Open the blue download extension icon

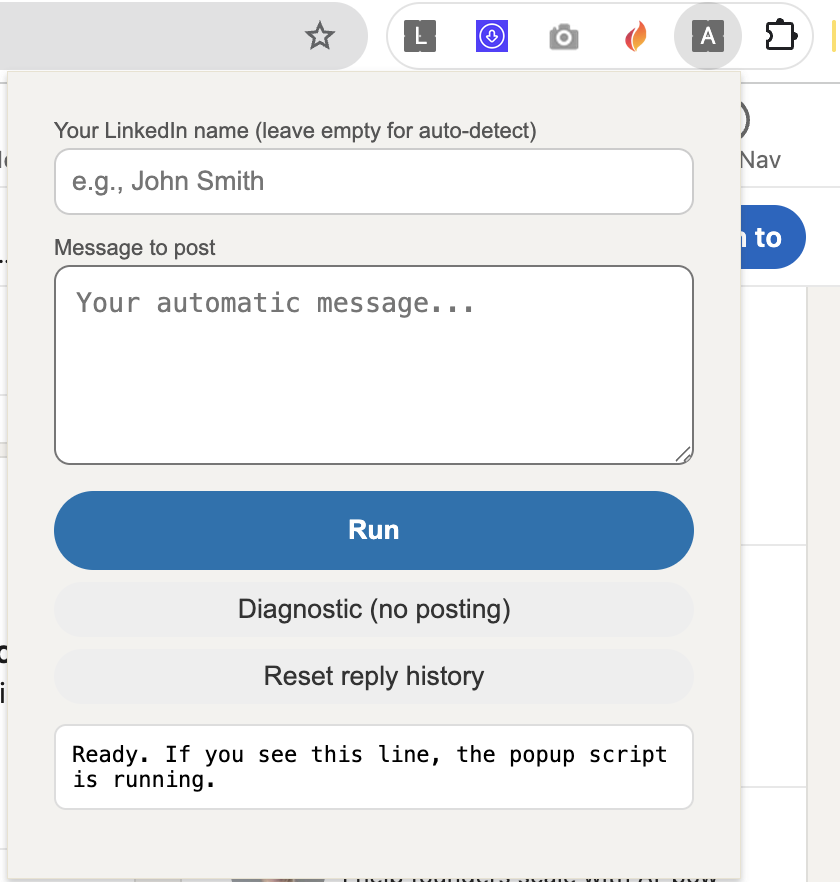tap(492, 36)
